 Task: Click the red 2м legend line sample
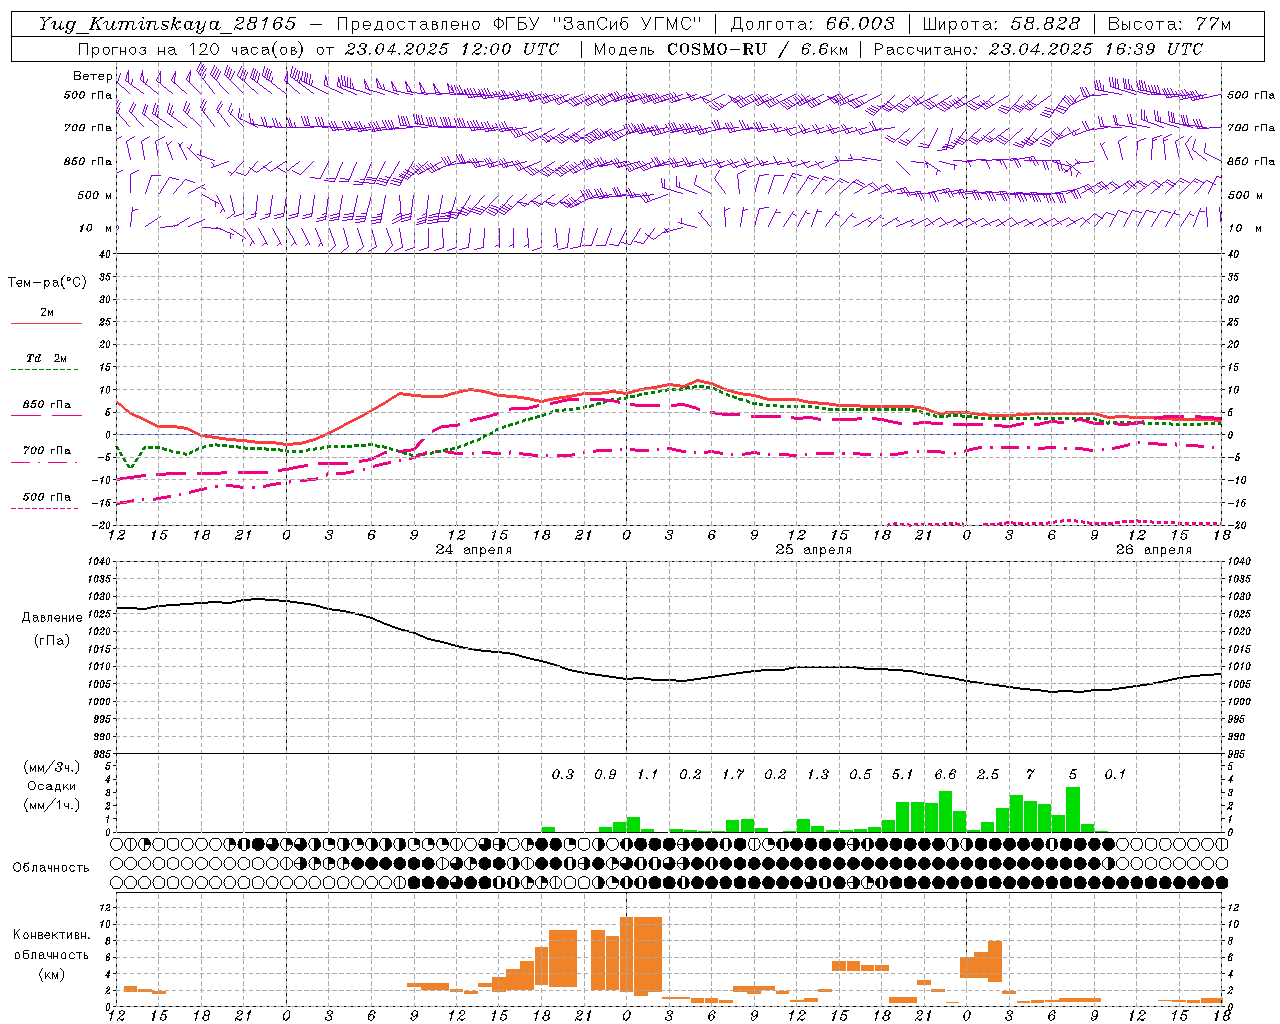coord(46,323)
